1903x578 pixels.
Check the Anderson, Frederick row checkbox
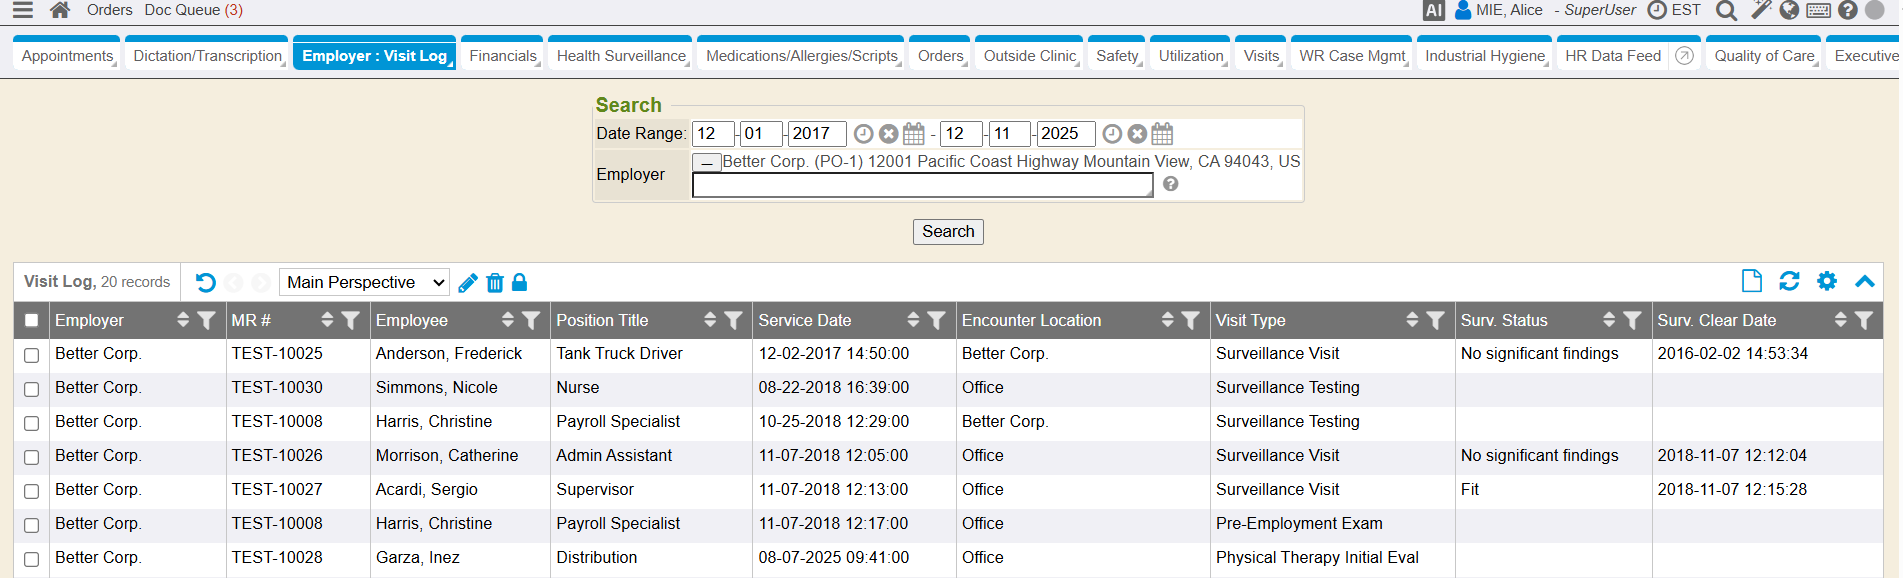32,355
